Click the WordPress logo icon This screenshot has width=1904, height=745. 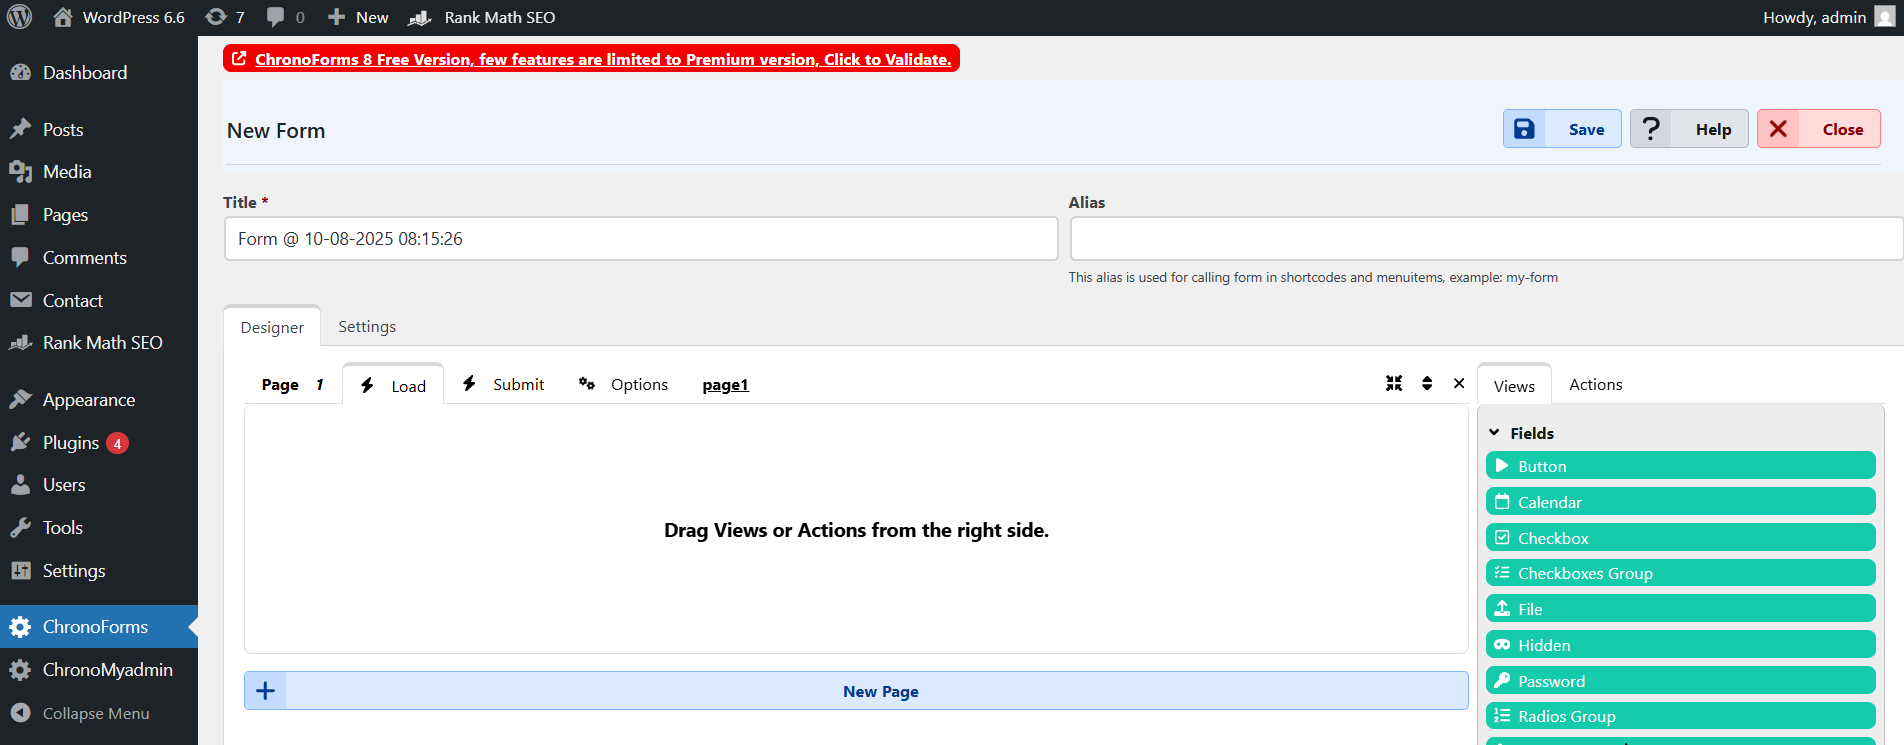[20, 17]
